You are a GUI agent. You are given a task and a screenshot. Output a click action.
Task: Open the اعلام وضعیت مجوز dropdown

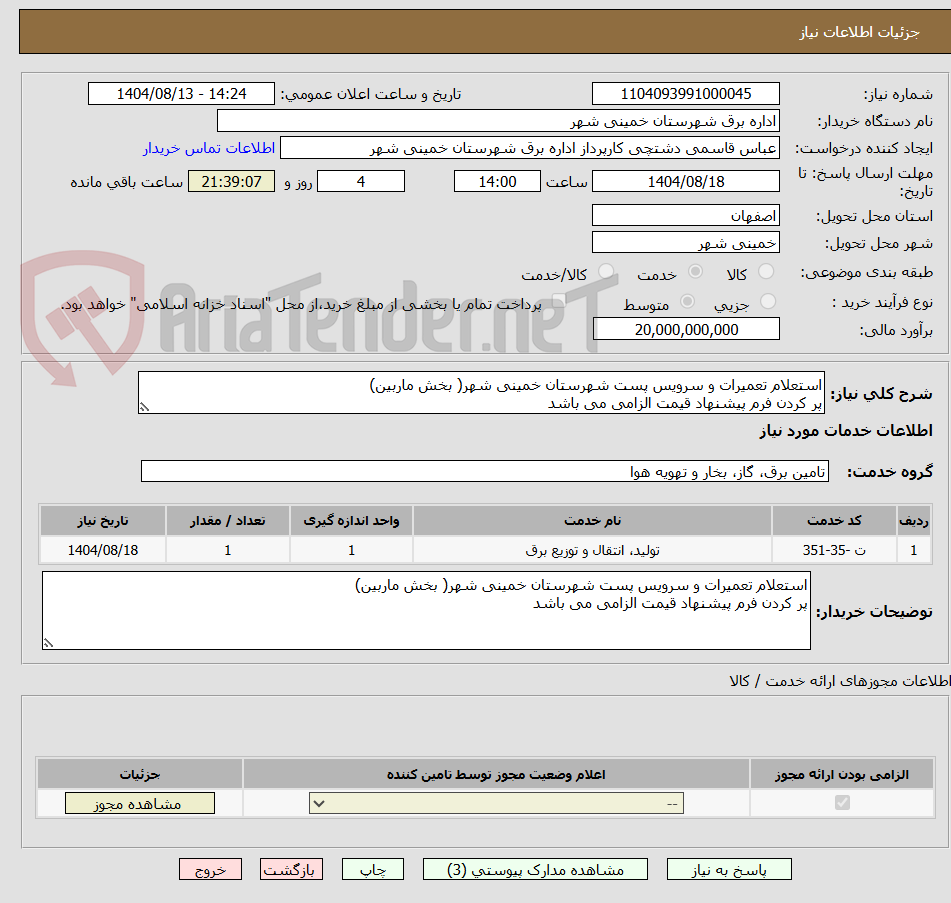(x=493, y=802)
